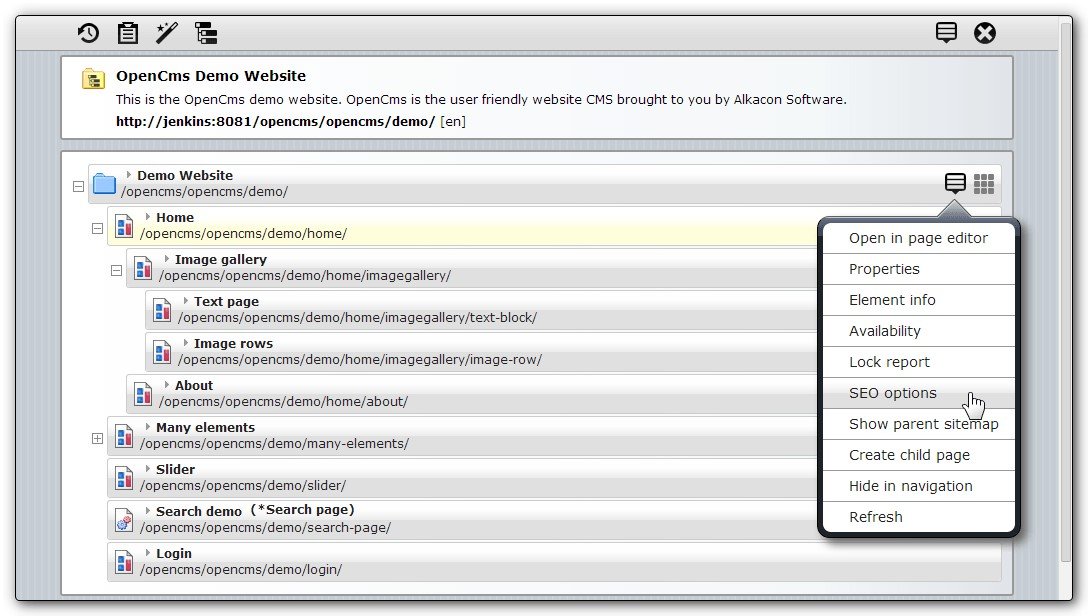Select the Home title text

175,217
